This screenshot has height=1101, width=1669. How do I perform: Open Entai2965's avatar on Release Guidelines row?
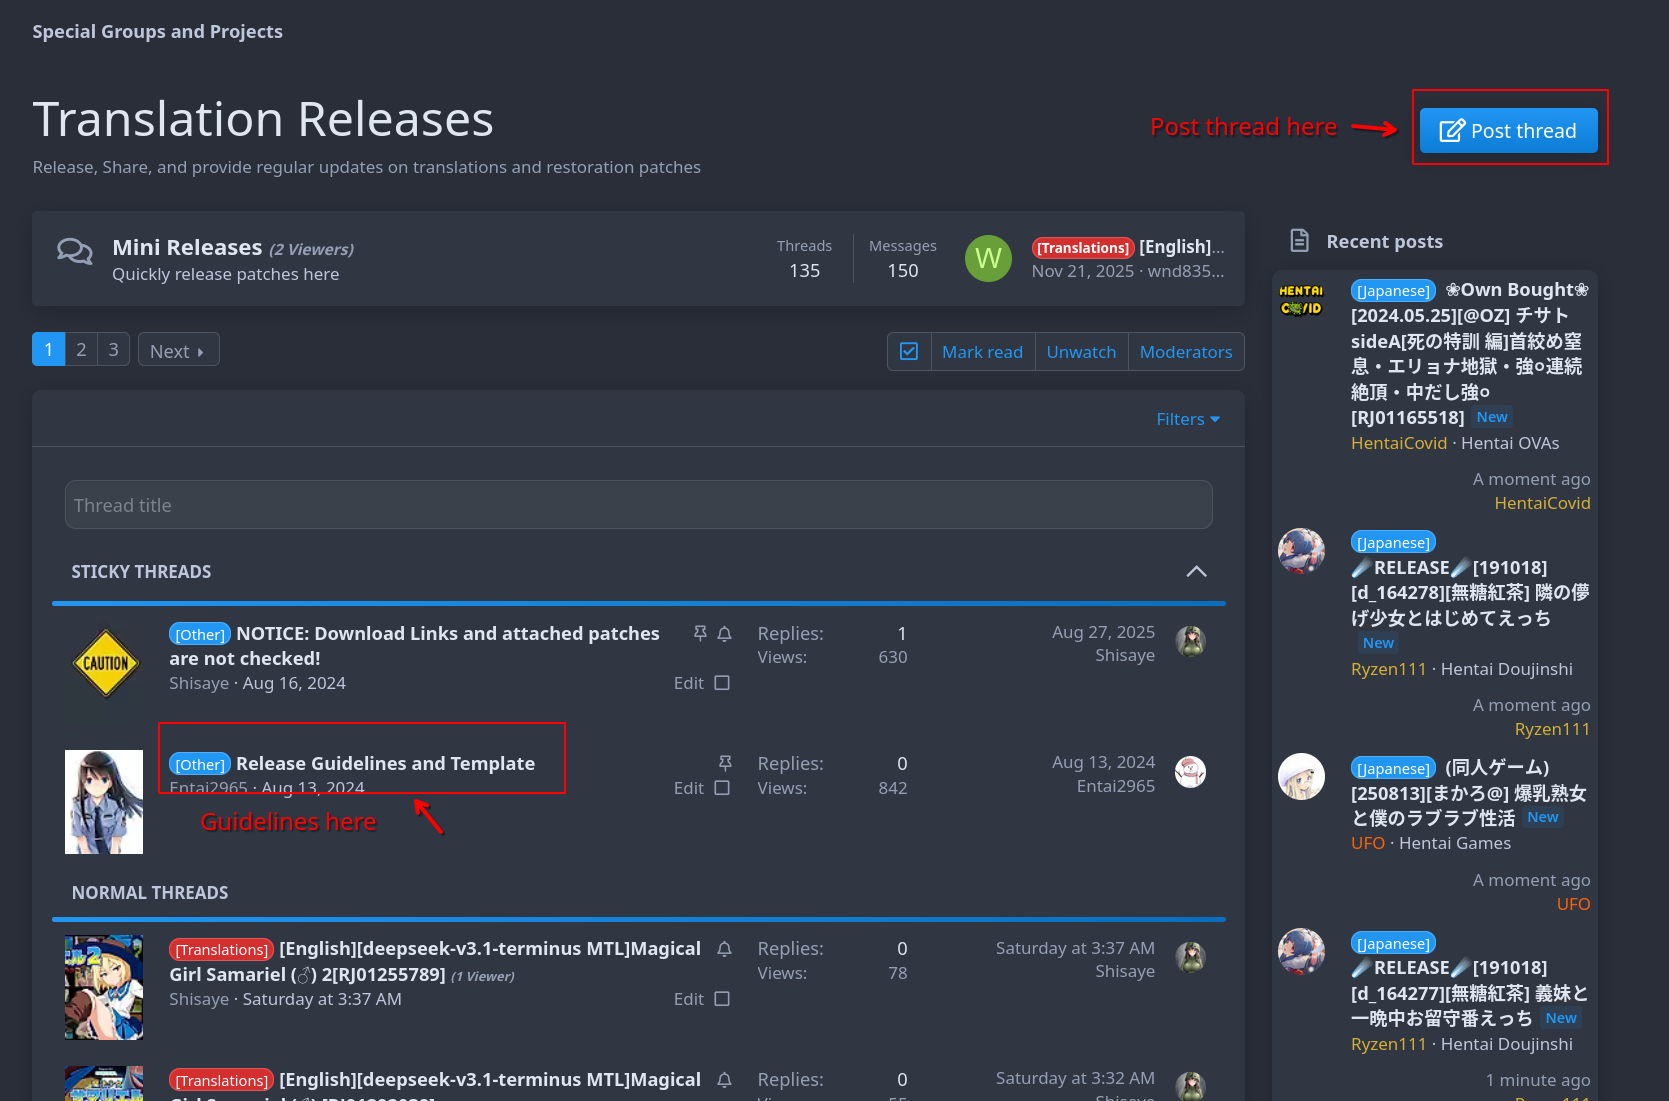point(1190,772)
